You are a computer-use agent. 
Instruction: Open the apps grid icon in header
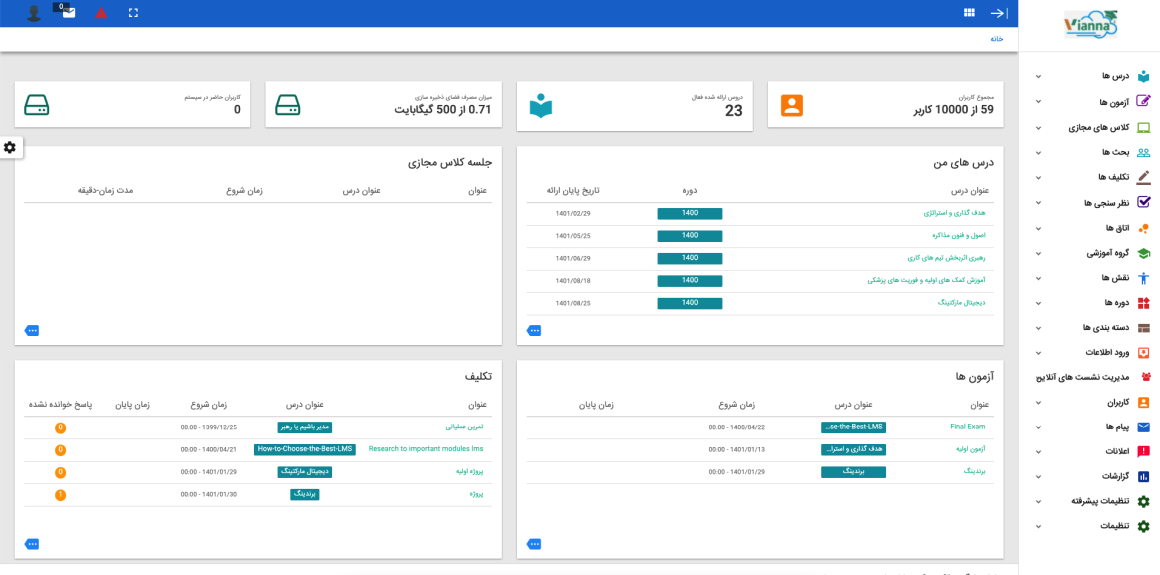[969, 13]
